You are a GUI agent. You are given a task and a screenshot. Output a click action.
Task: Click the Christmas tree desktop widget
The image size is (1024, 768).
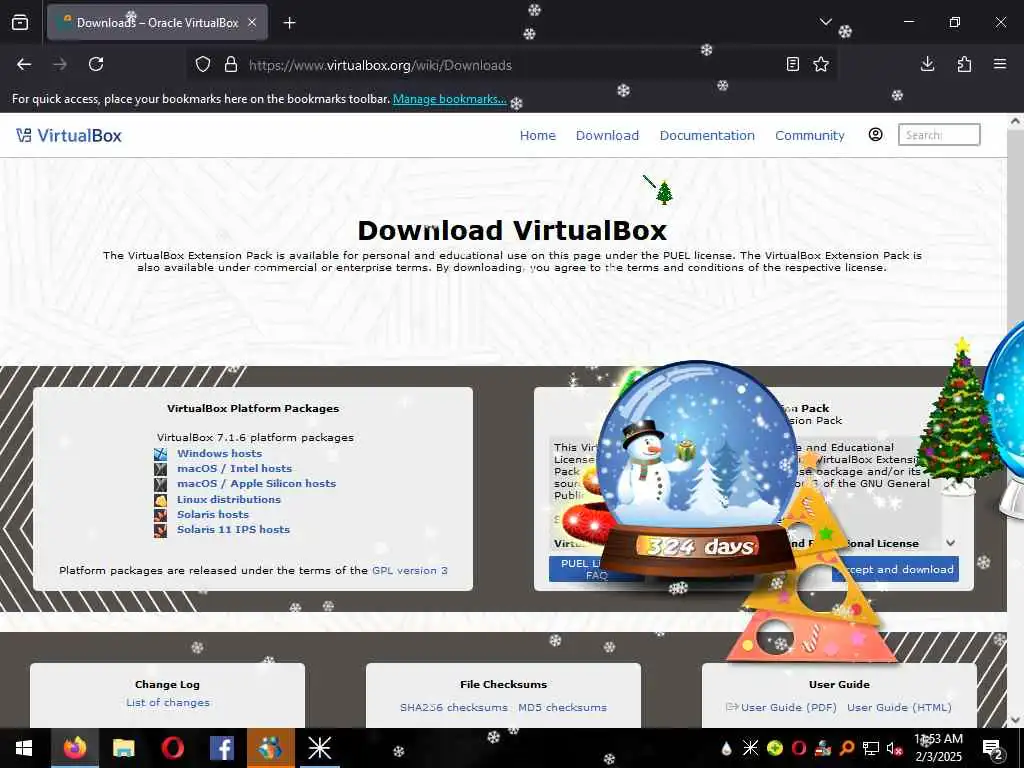point(959,418)
